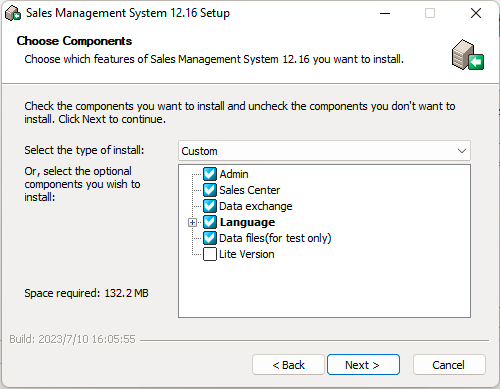Minimize the Setup window
Screen dimensions: 500x389
pos(385,13)
